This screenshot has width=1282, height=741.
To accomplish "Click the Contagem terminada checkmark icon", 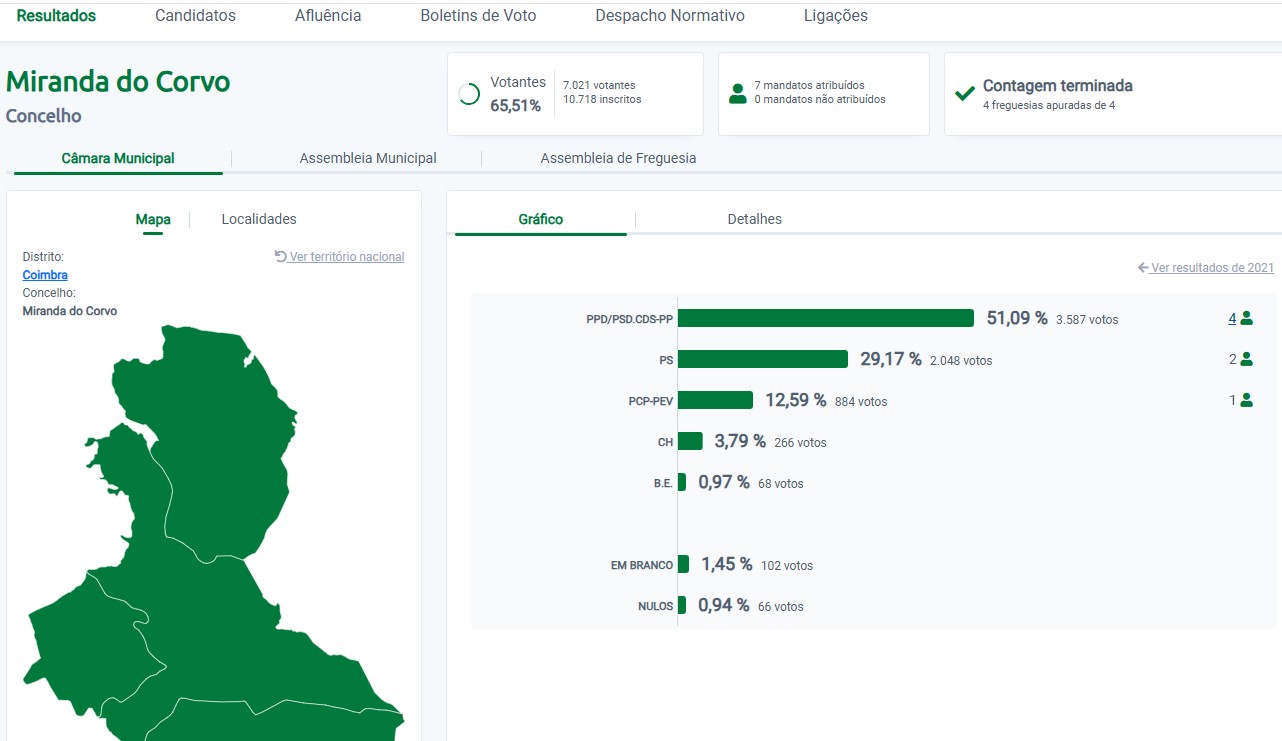I will pyautogui.click(x=964, y=94).
